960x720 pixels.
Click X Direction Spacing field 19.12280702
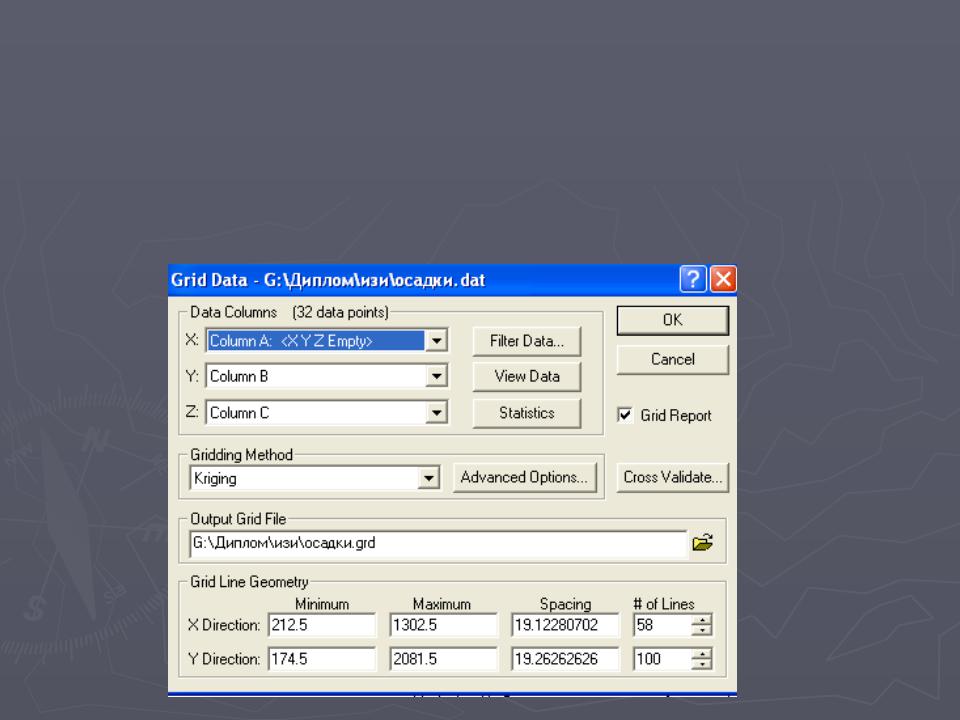pos(565,625)
